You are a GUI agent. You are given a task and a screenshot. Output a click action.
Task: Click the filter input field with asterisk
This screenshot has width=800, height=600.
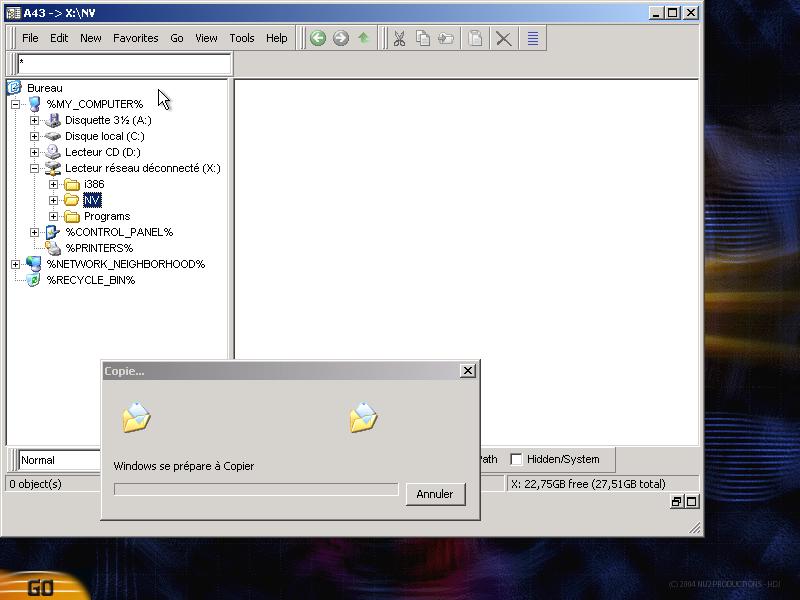(124, 64)
